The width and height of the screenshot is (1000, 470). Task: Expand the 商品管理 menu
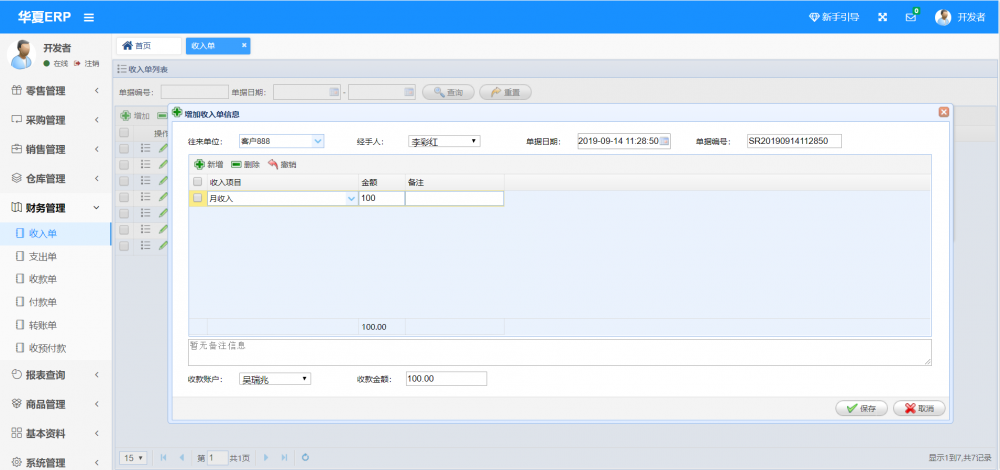[x=55, y=404]
